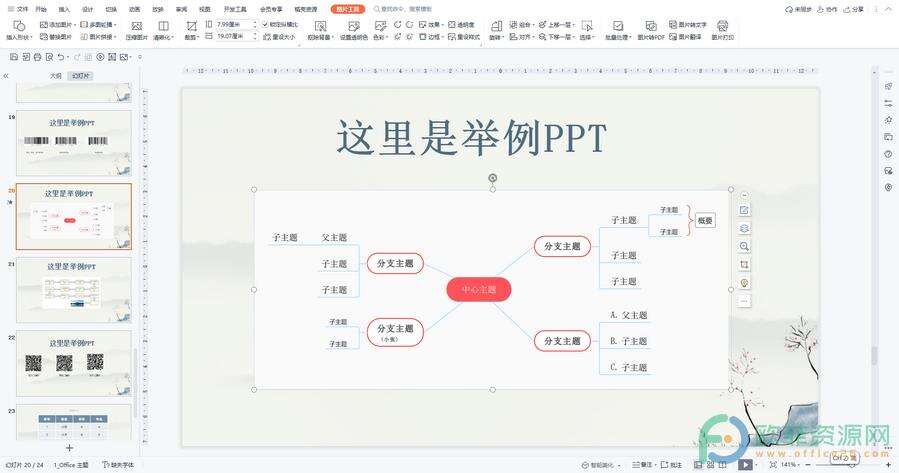Click 设置透明色 set transparent color

pyautogui.click(x=354, y=30)
